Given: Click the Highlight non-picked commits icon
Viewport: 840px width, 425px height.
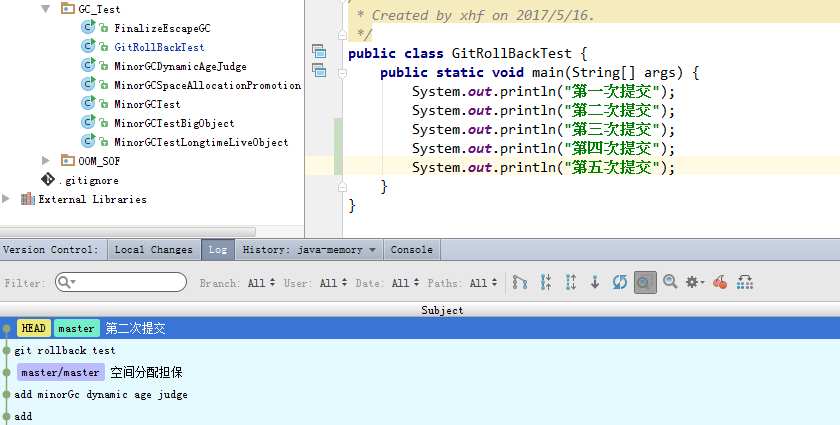Looking at the screenshot, I should pos(745,282).
